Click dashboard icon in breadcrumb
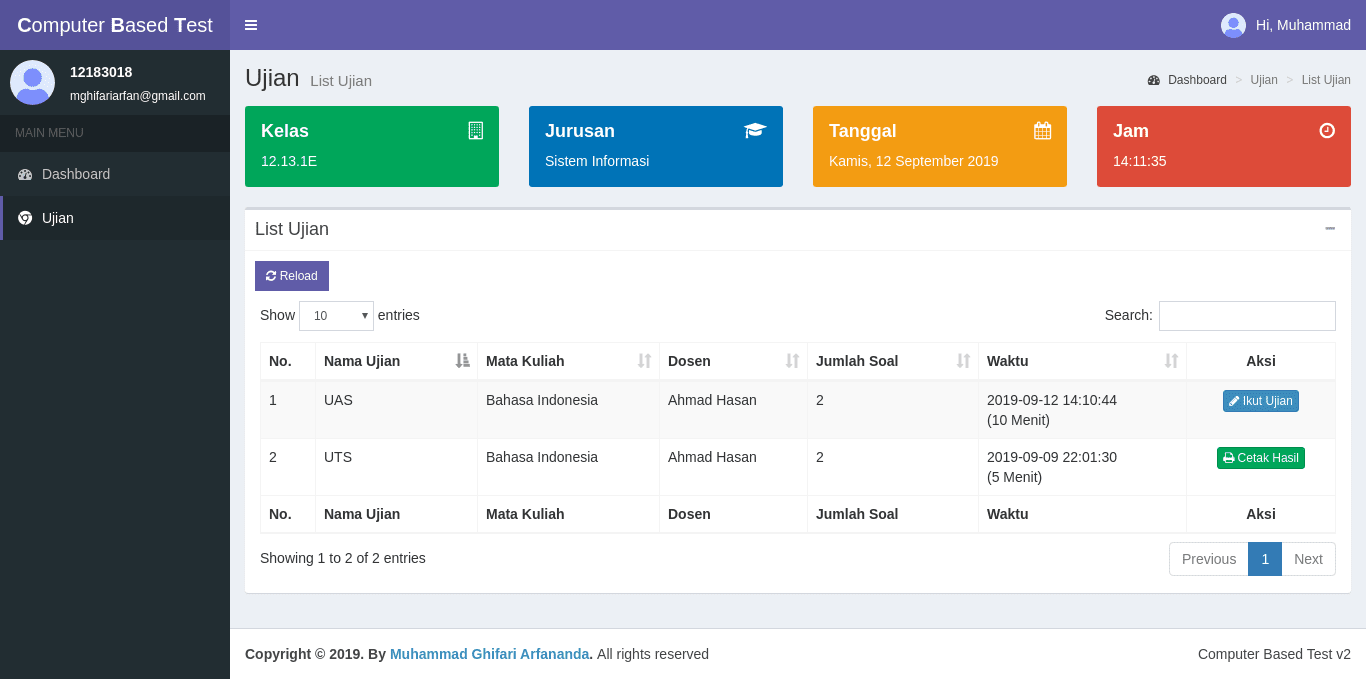 [1153, 80]
